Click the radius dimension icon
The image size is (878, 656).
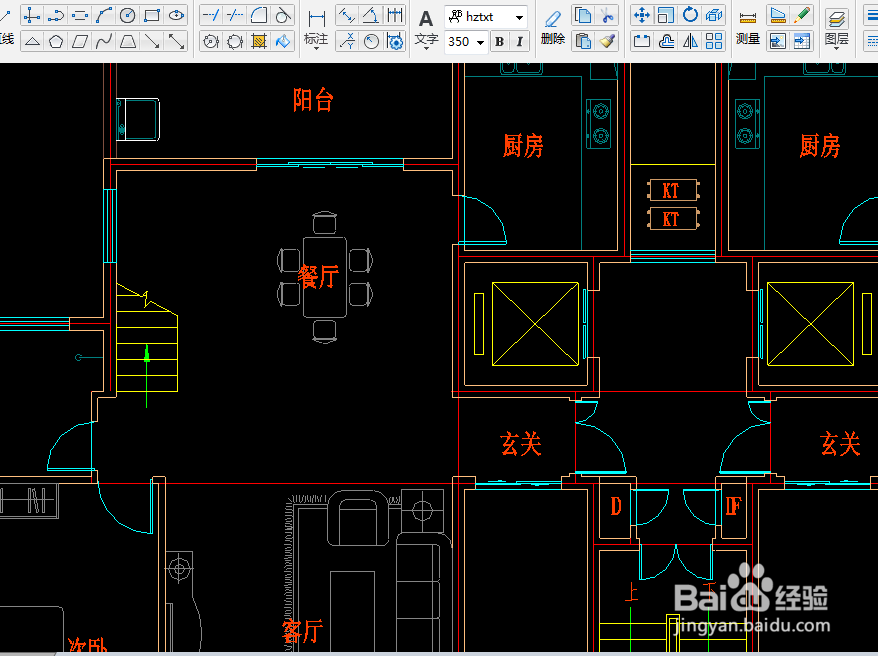click(371, 41)
